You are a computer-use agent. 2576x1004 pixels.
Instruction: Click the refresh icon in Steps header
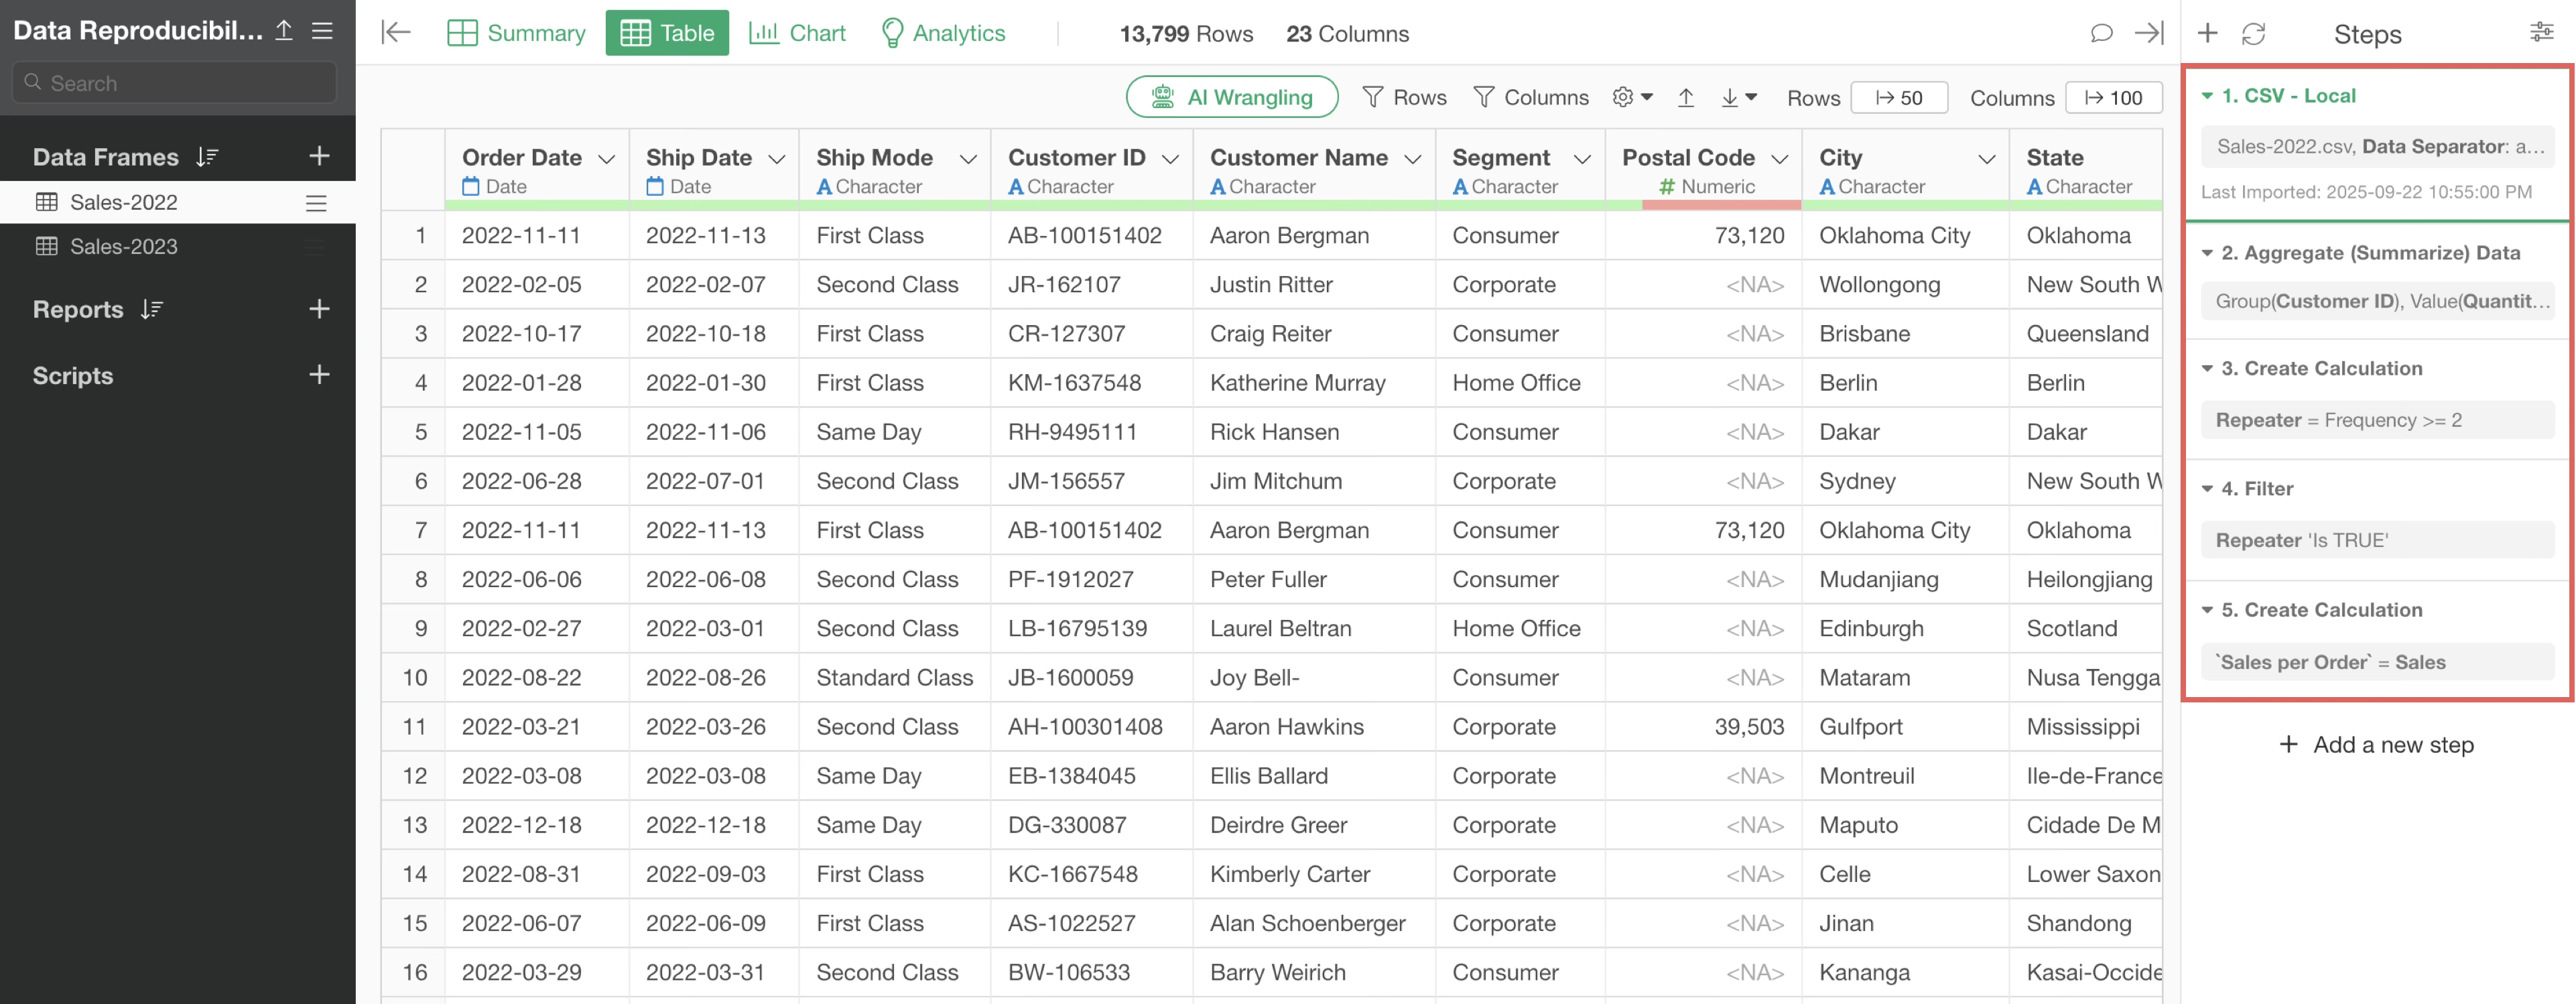2253,34
